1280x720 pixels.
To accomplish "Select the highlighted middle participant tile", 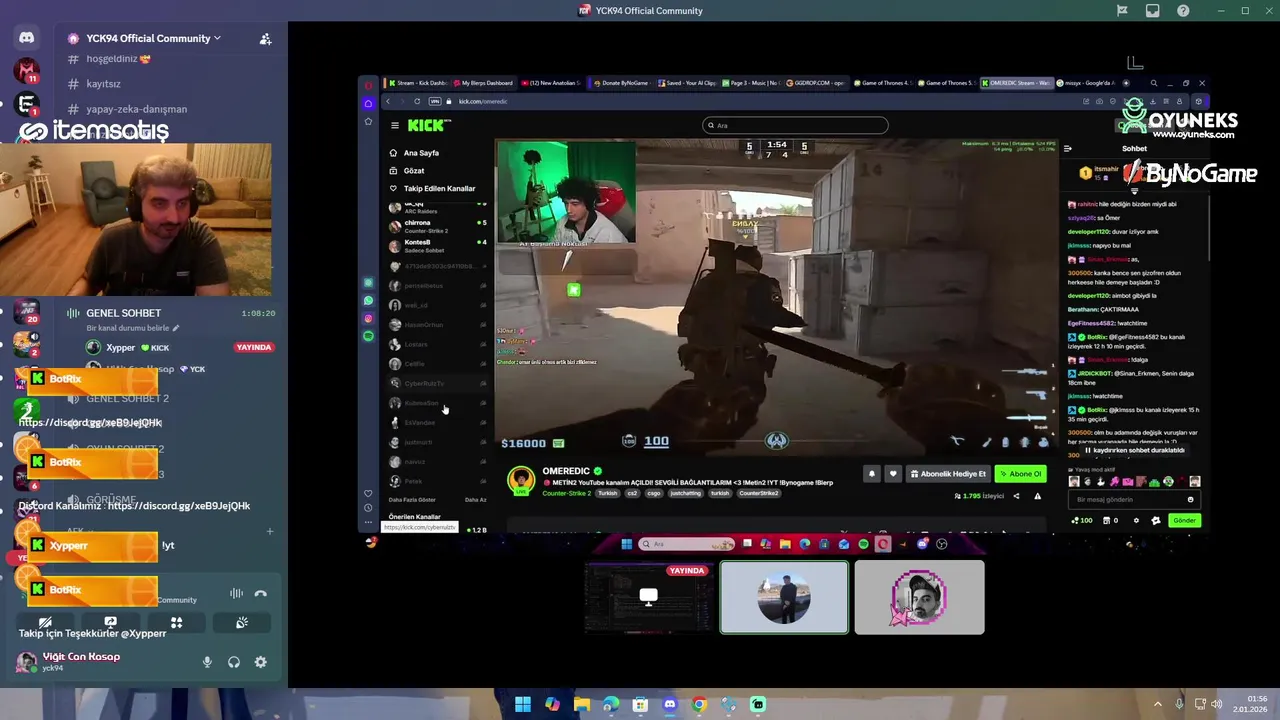I will pos(784,598).
